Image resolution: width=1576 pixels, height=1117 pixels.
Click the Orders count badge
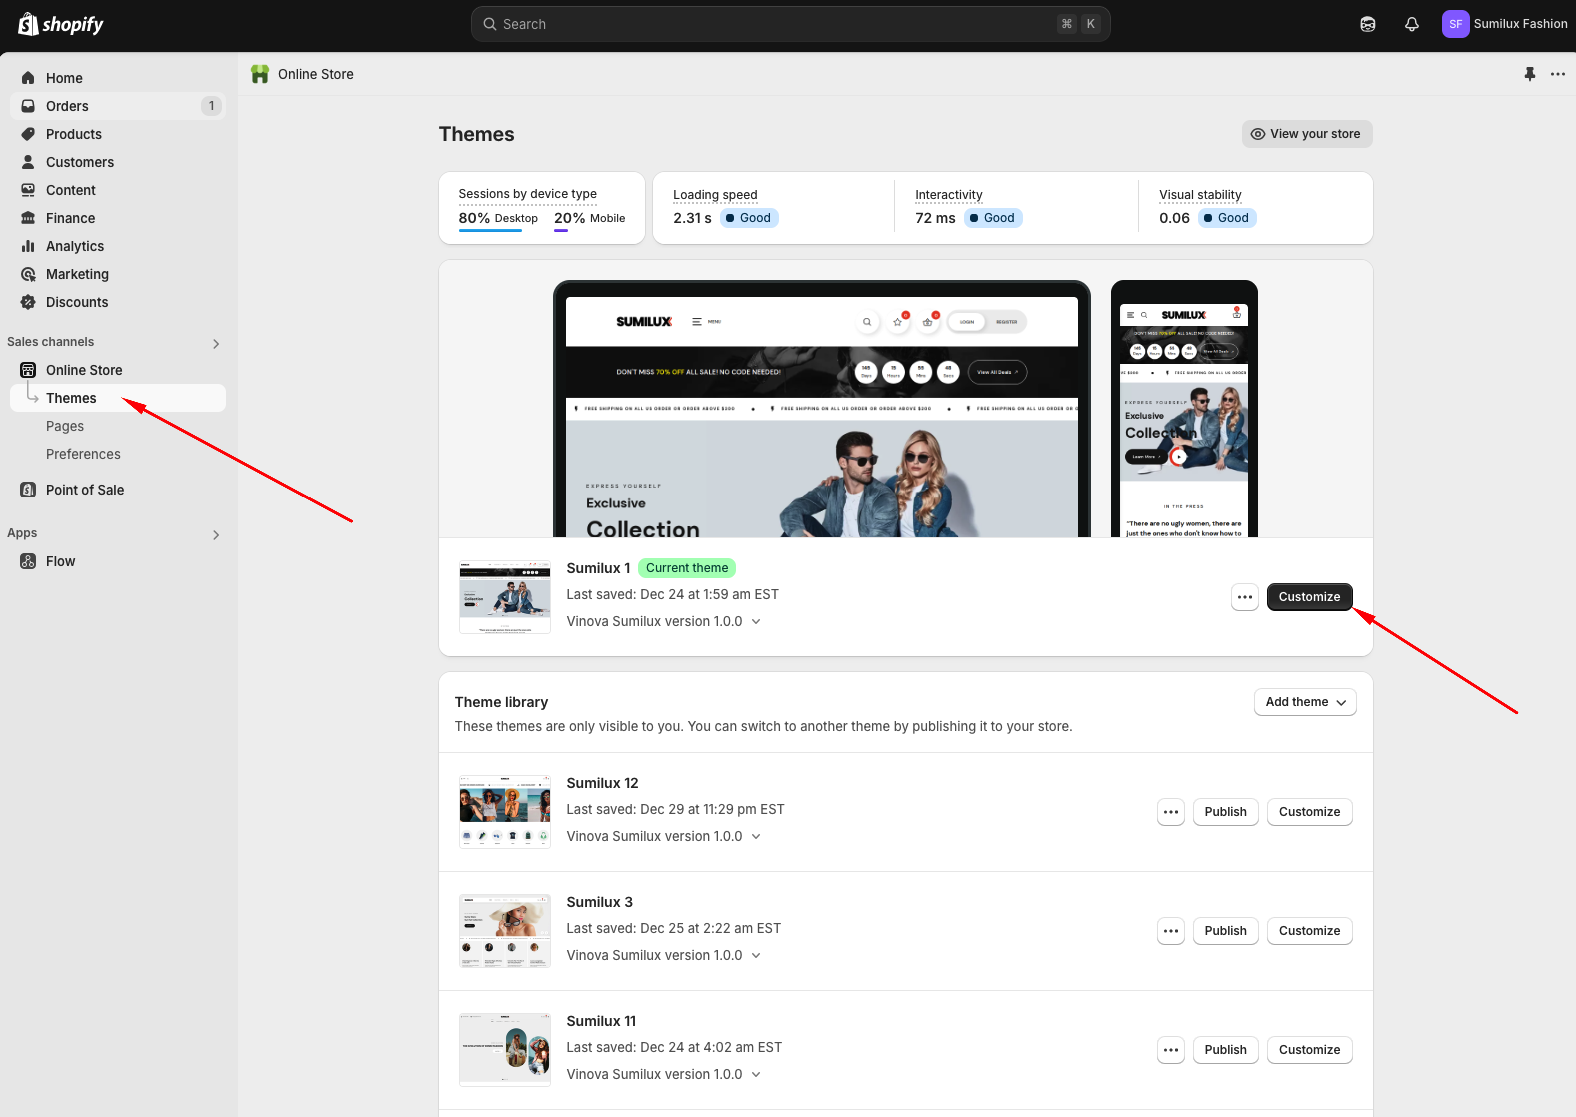pos(211,106)
